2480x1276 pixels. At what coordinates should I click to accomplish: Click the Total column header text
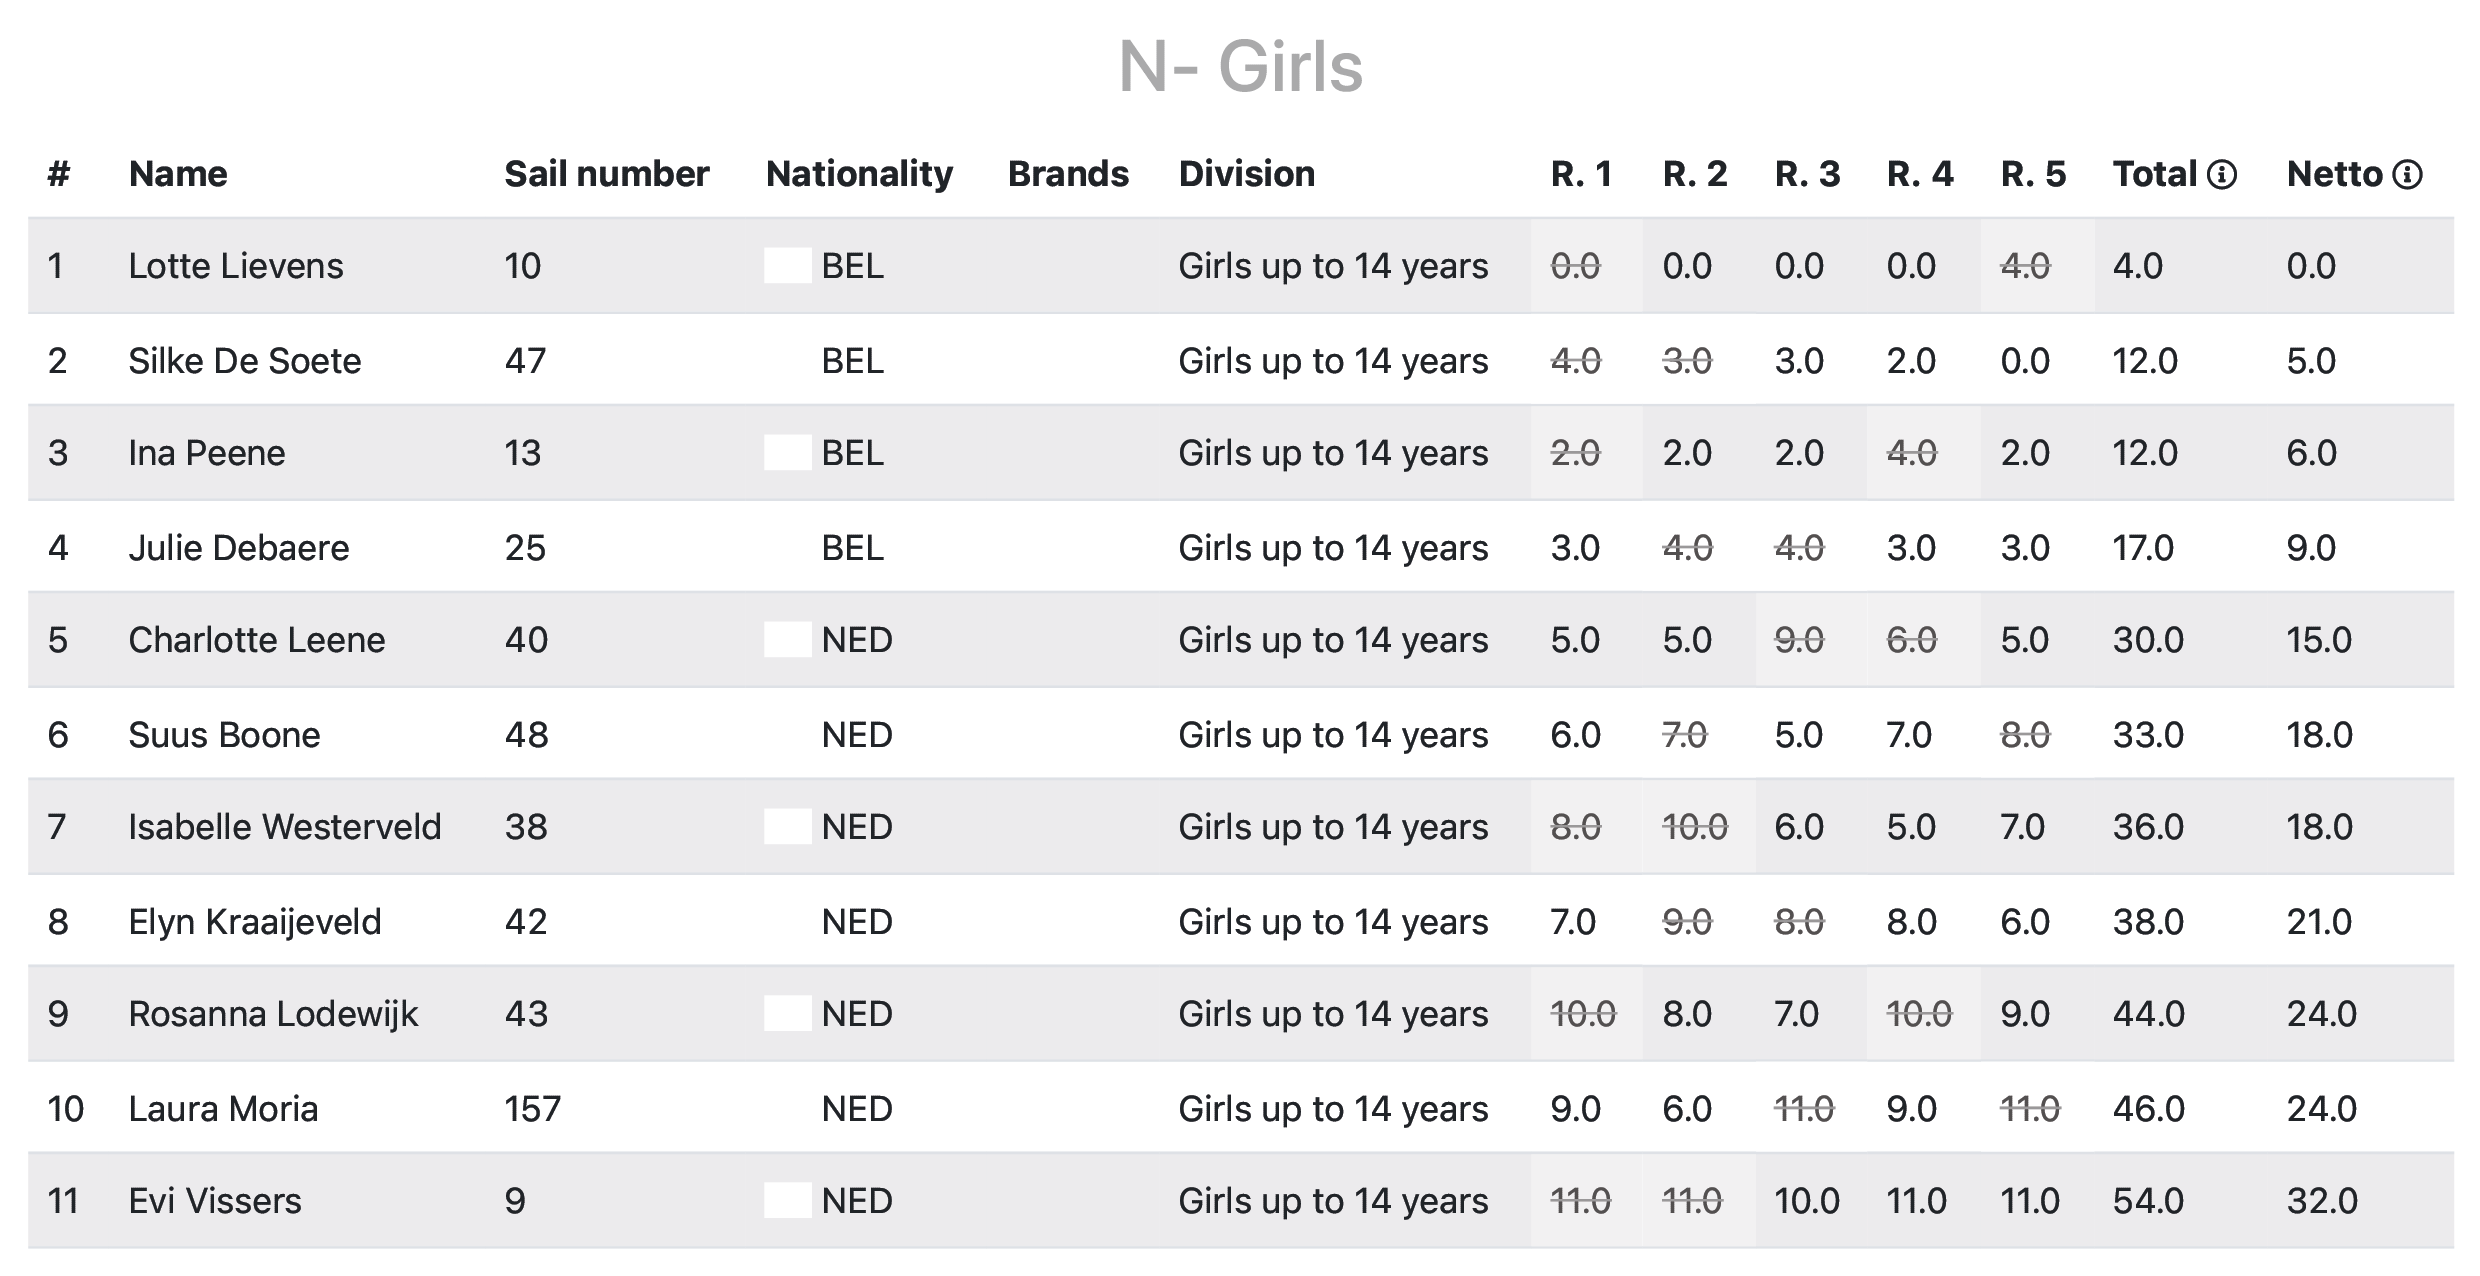click(x=2155, y=174)
